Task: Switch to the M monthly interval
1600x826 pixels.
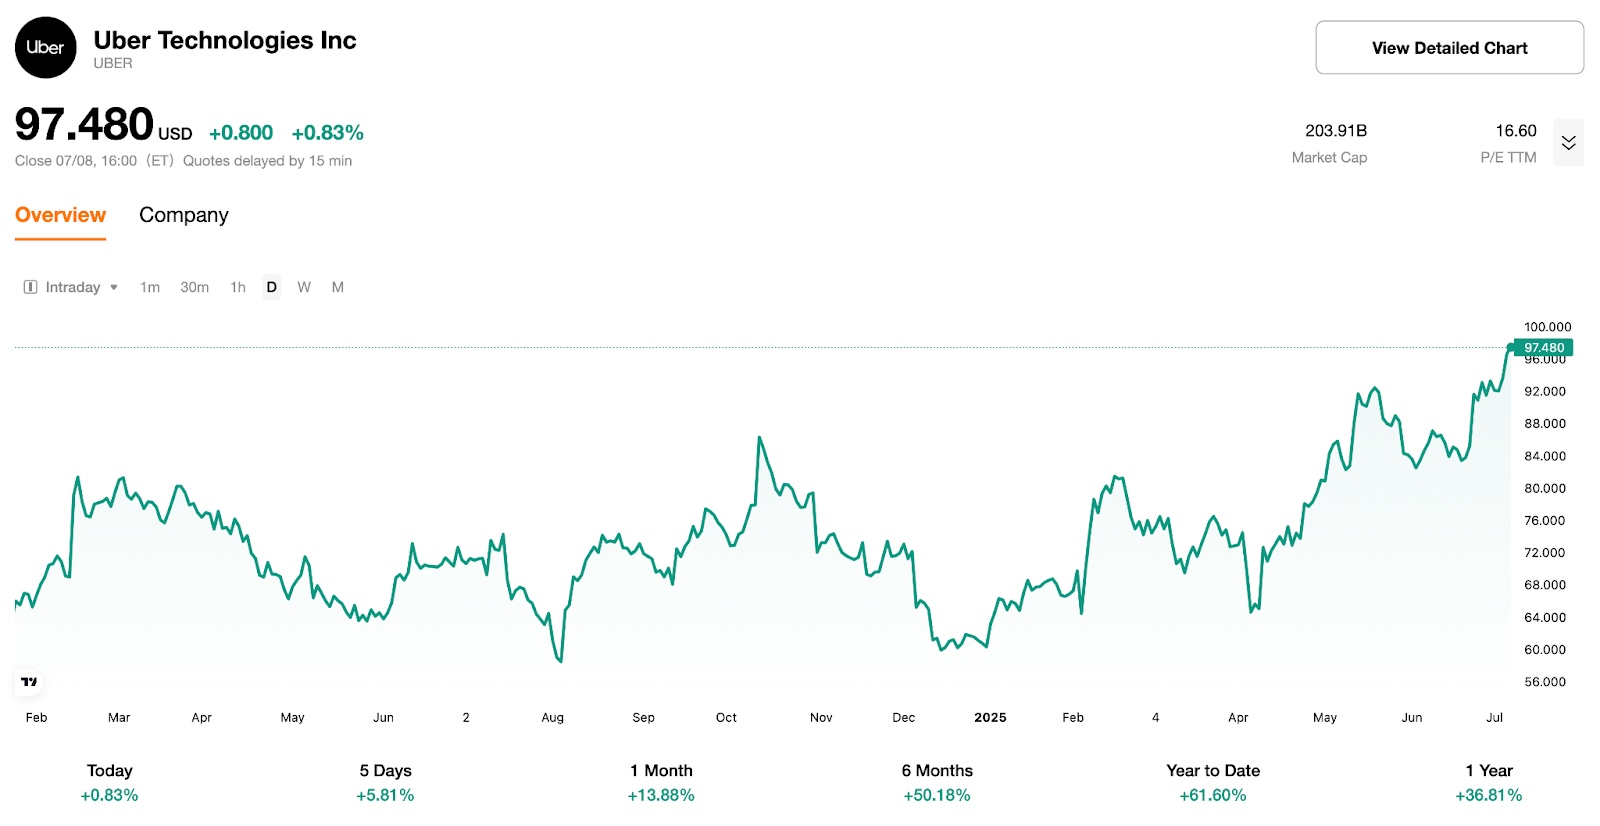Action: click(338, 287)
